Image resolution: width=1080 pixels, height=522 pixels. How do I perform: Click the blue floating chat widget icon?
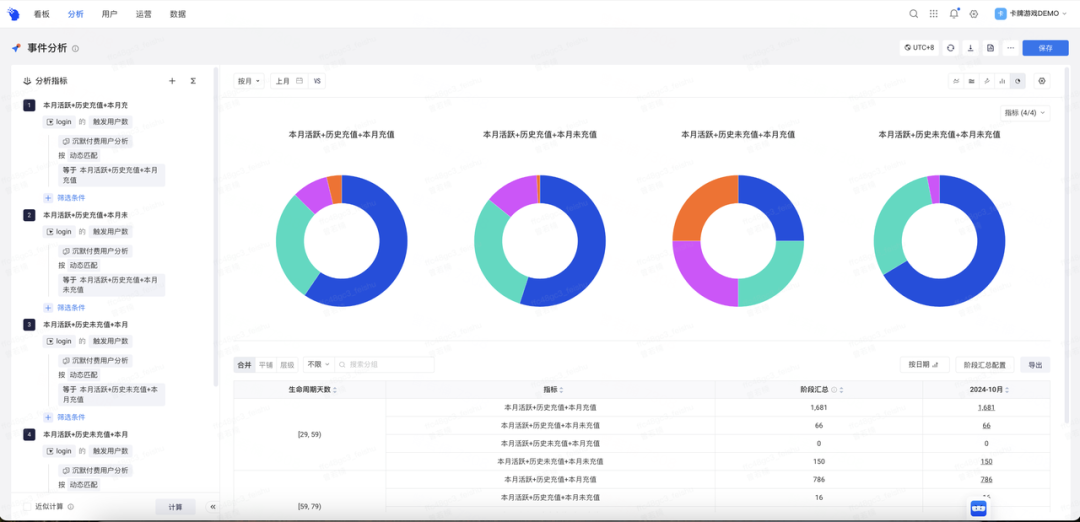pos(978,508)
